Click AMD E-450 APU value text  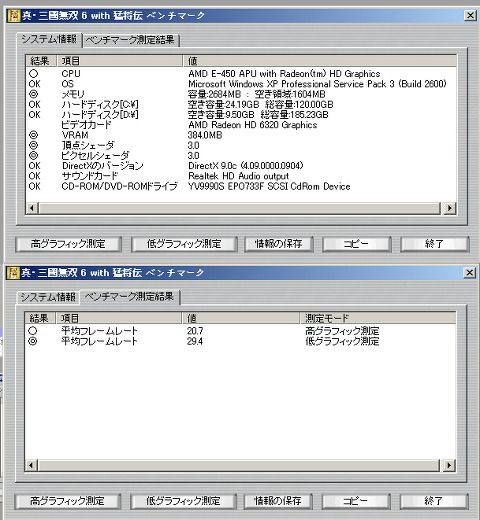[284, 74]
